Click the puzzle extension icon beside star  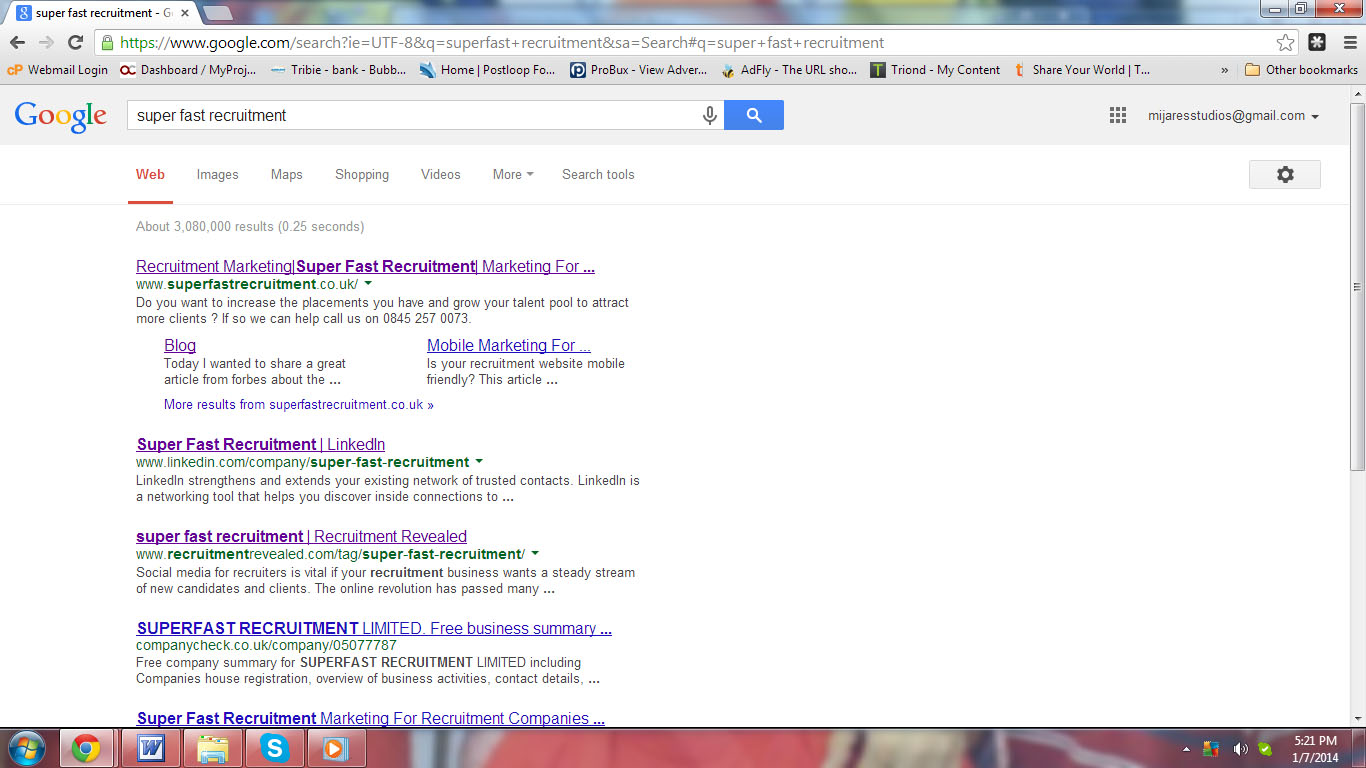[x=1317, y=42]
